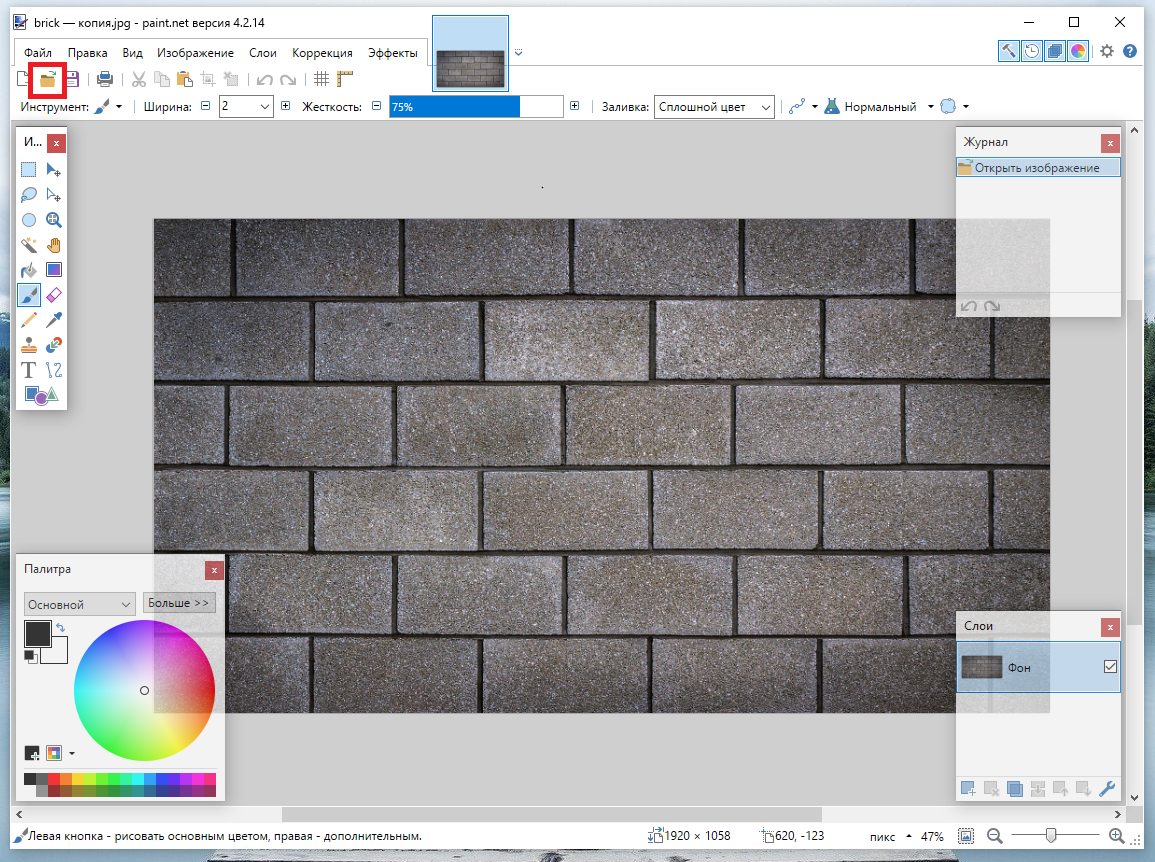Open the Слои menu
This screenshot has height=862, width=1155.
tap(263, 53)
